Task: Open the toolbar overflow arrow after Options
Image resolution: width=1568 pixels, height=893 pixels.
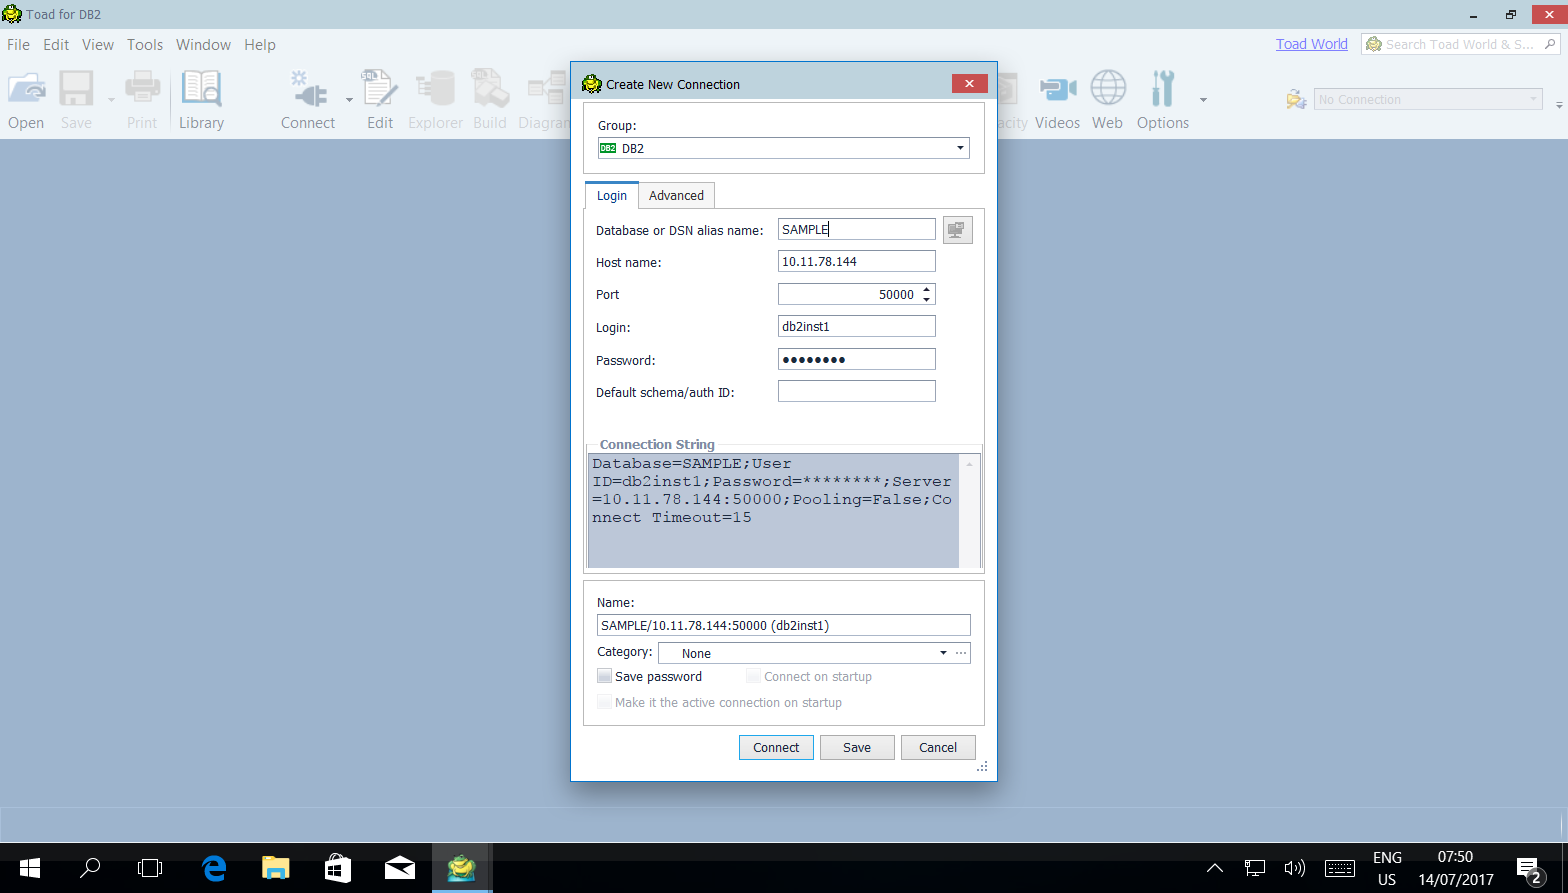Action: [1203, 100]
